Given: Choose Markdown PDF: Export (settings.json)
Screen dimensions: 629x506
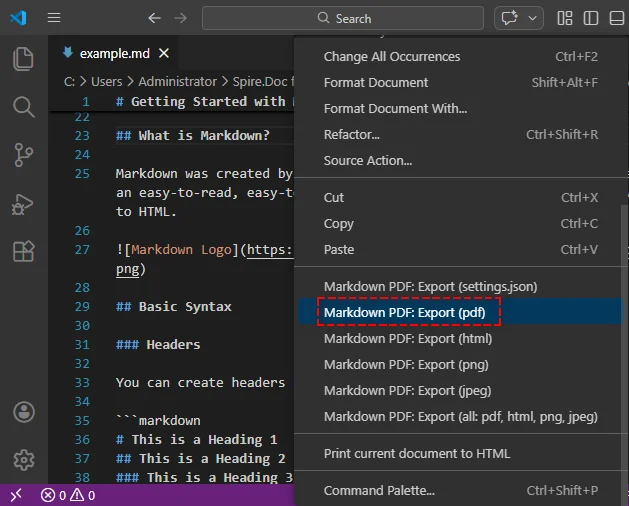Looking at the screenshot, I should [461, 287].
